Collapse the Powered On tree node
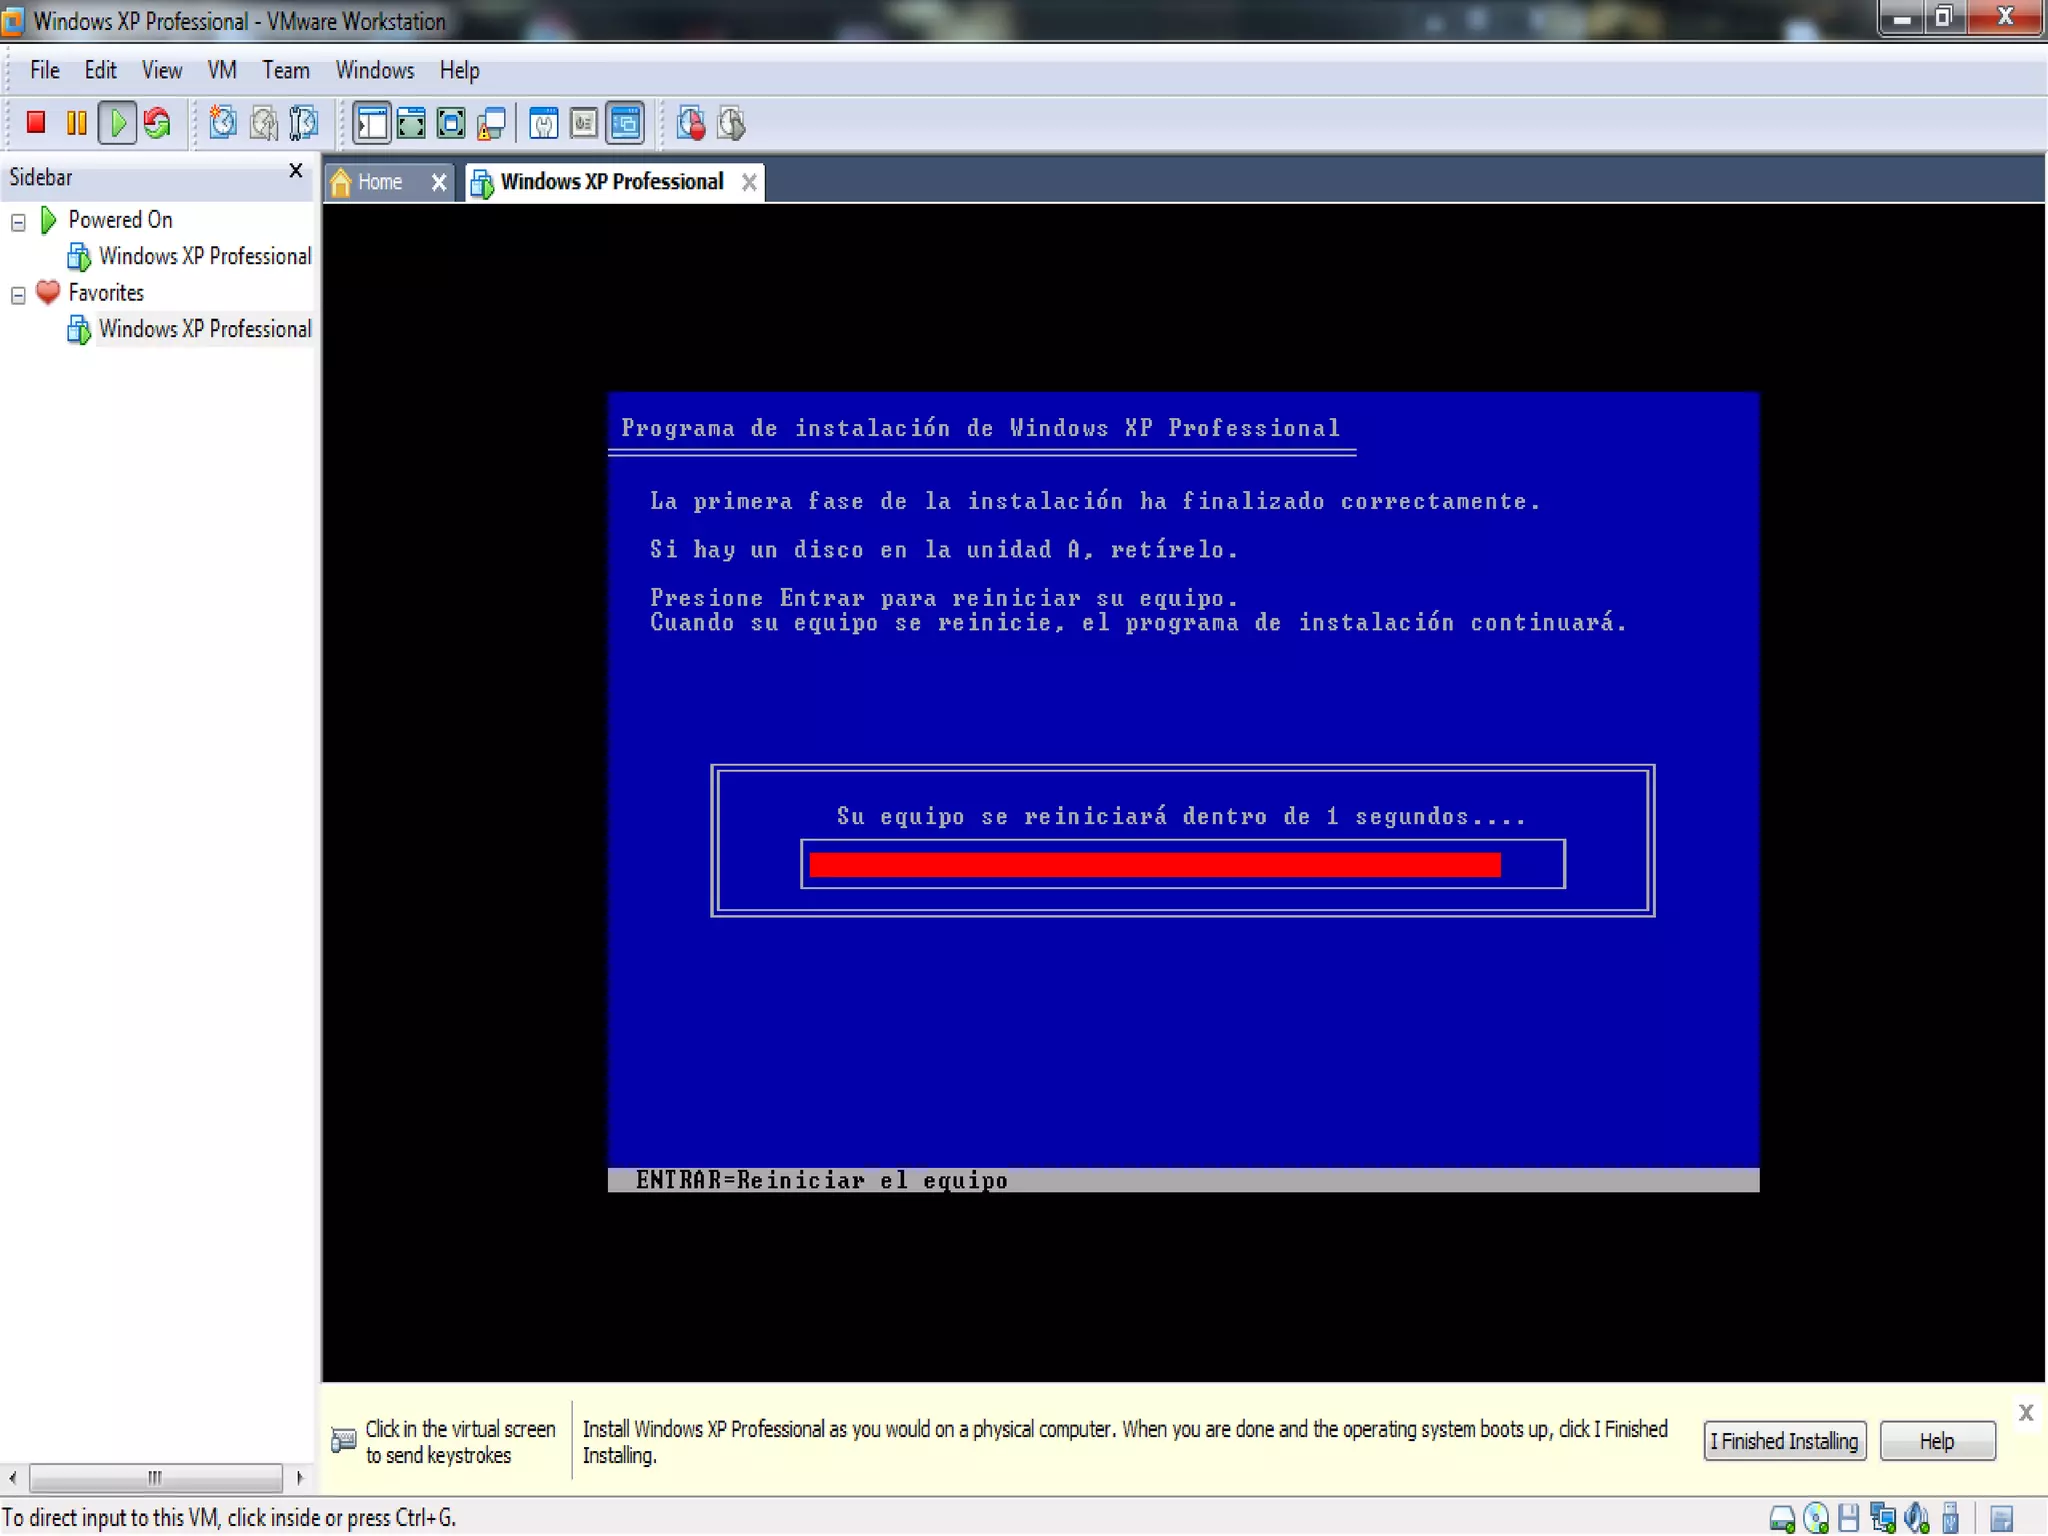The image size is (2048, 1536). pos(18,222)
